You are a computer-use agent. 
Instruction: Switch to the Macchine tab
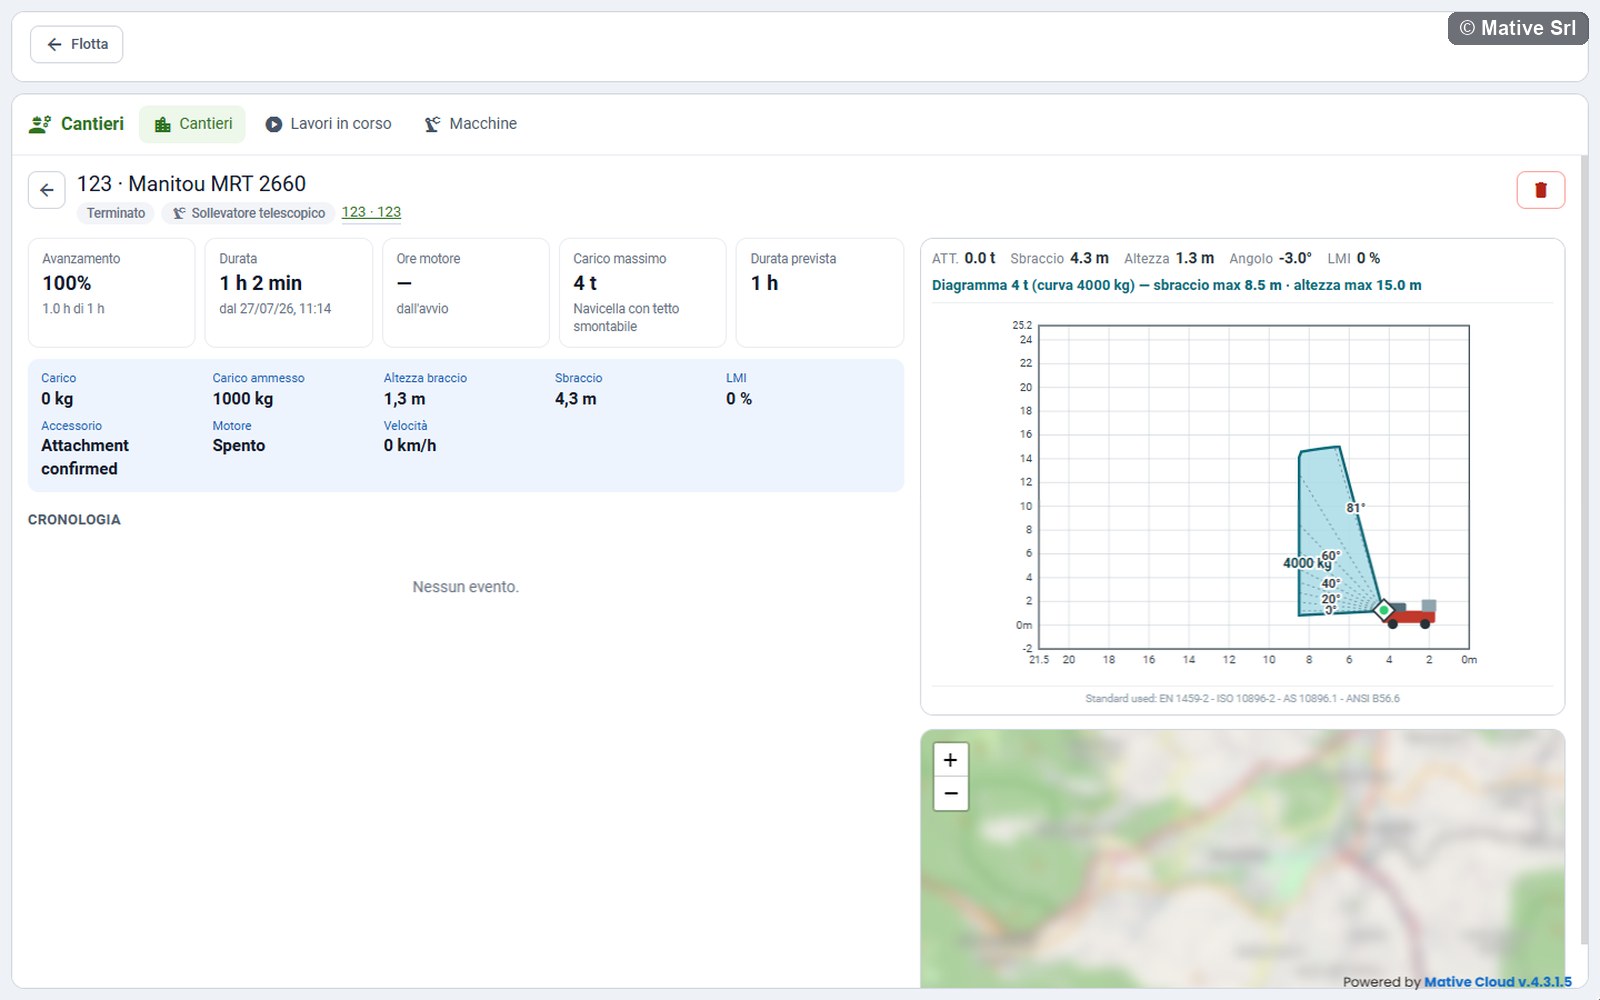[x=471, y=124]
